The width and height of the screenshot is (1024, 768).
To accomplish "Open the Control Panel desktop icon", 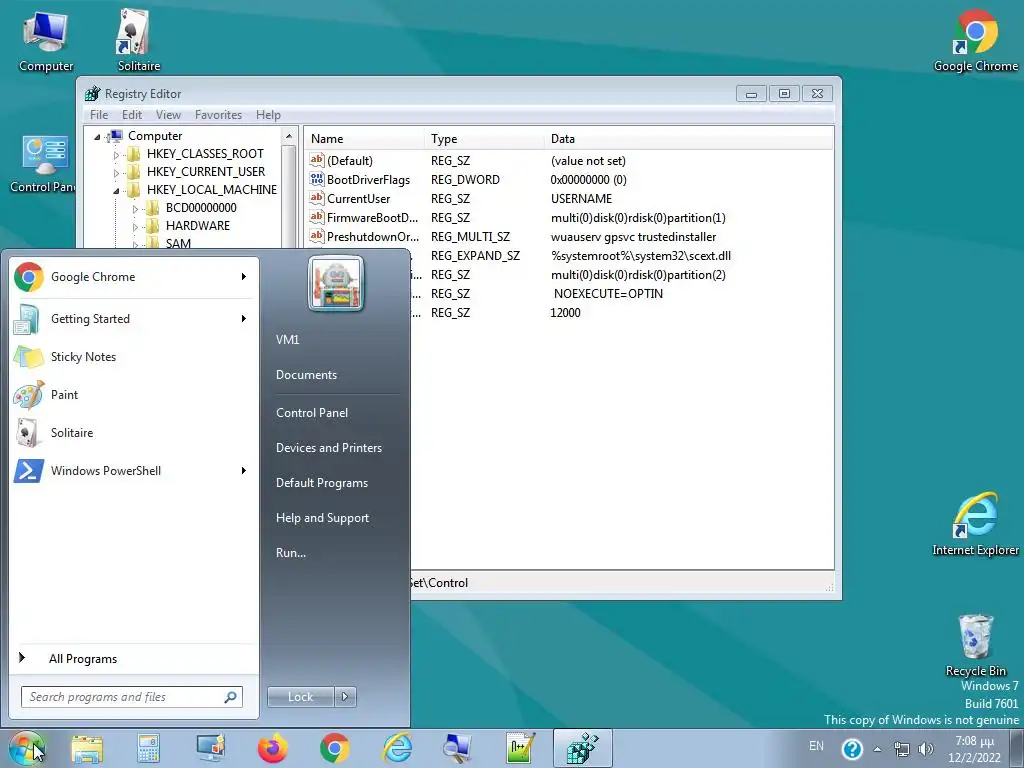I will pyautogui.click(x=44, y=164).
